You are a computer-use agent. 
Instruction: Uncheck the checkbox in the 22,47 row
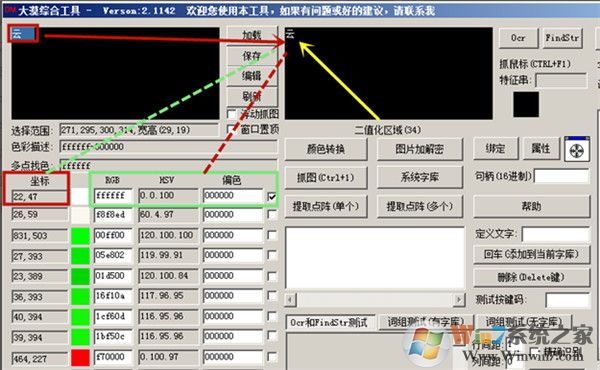coord(272,197)
